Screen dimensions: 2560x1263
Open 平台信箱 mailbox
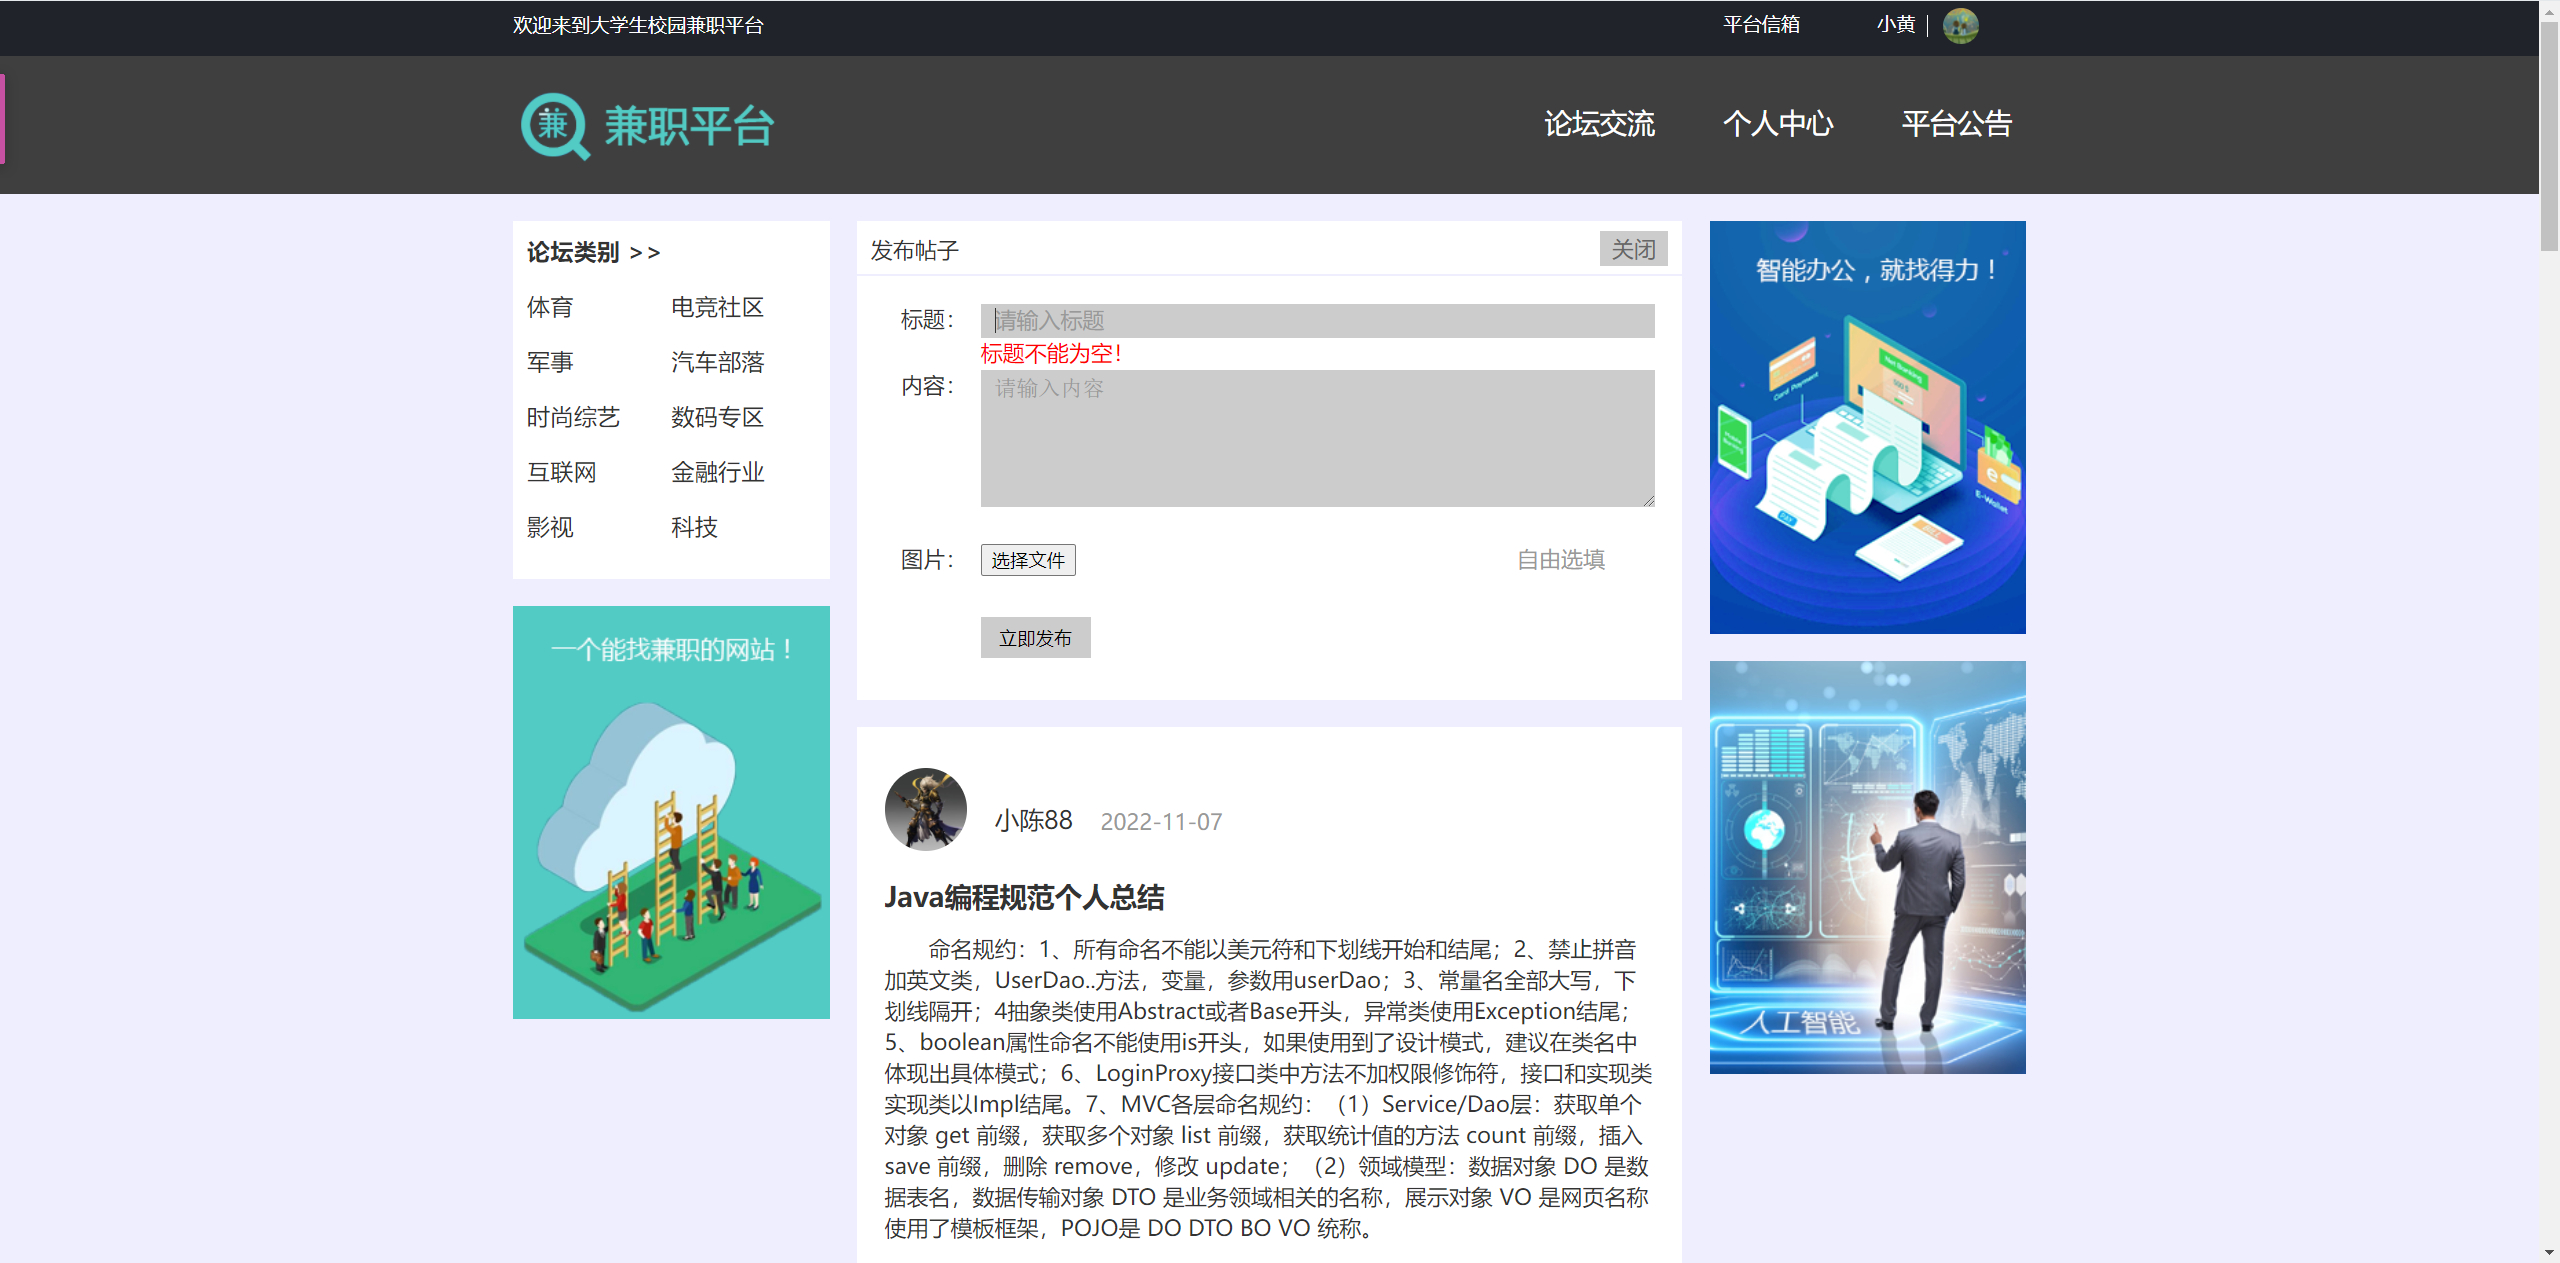click(x=1761, y=24)
